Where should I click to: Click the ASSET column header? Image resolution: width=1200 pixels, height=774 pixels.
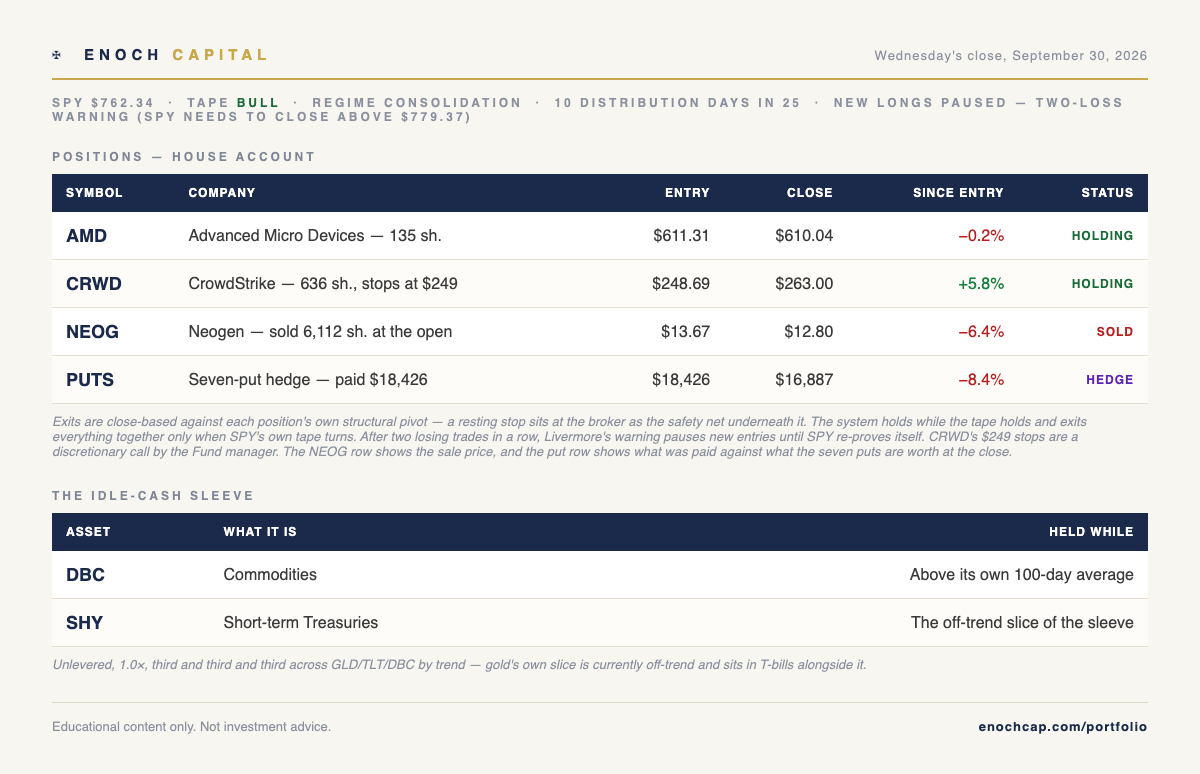(x=88, y=532)
